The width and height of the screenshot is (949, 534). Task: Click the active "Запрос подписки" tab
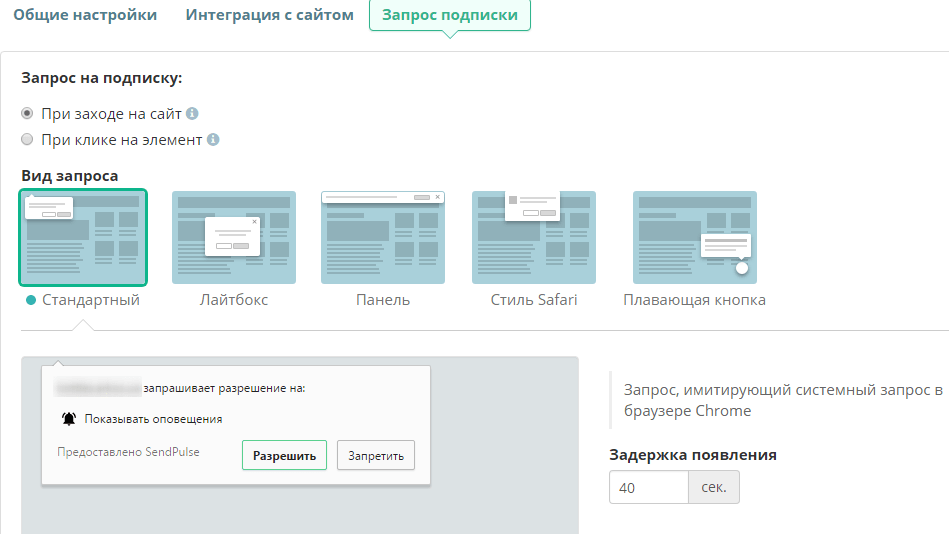[449, 15]
